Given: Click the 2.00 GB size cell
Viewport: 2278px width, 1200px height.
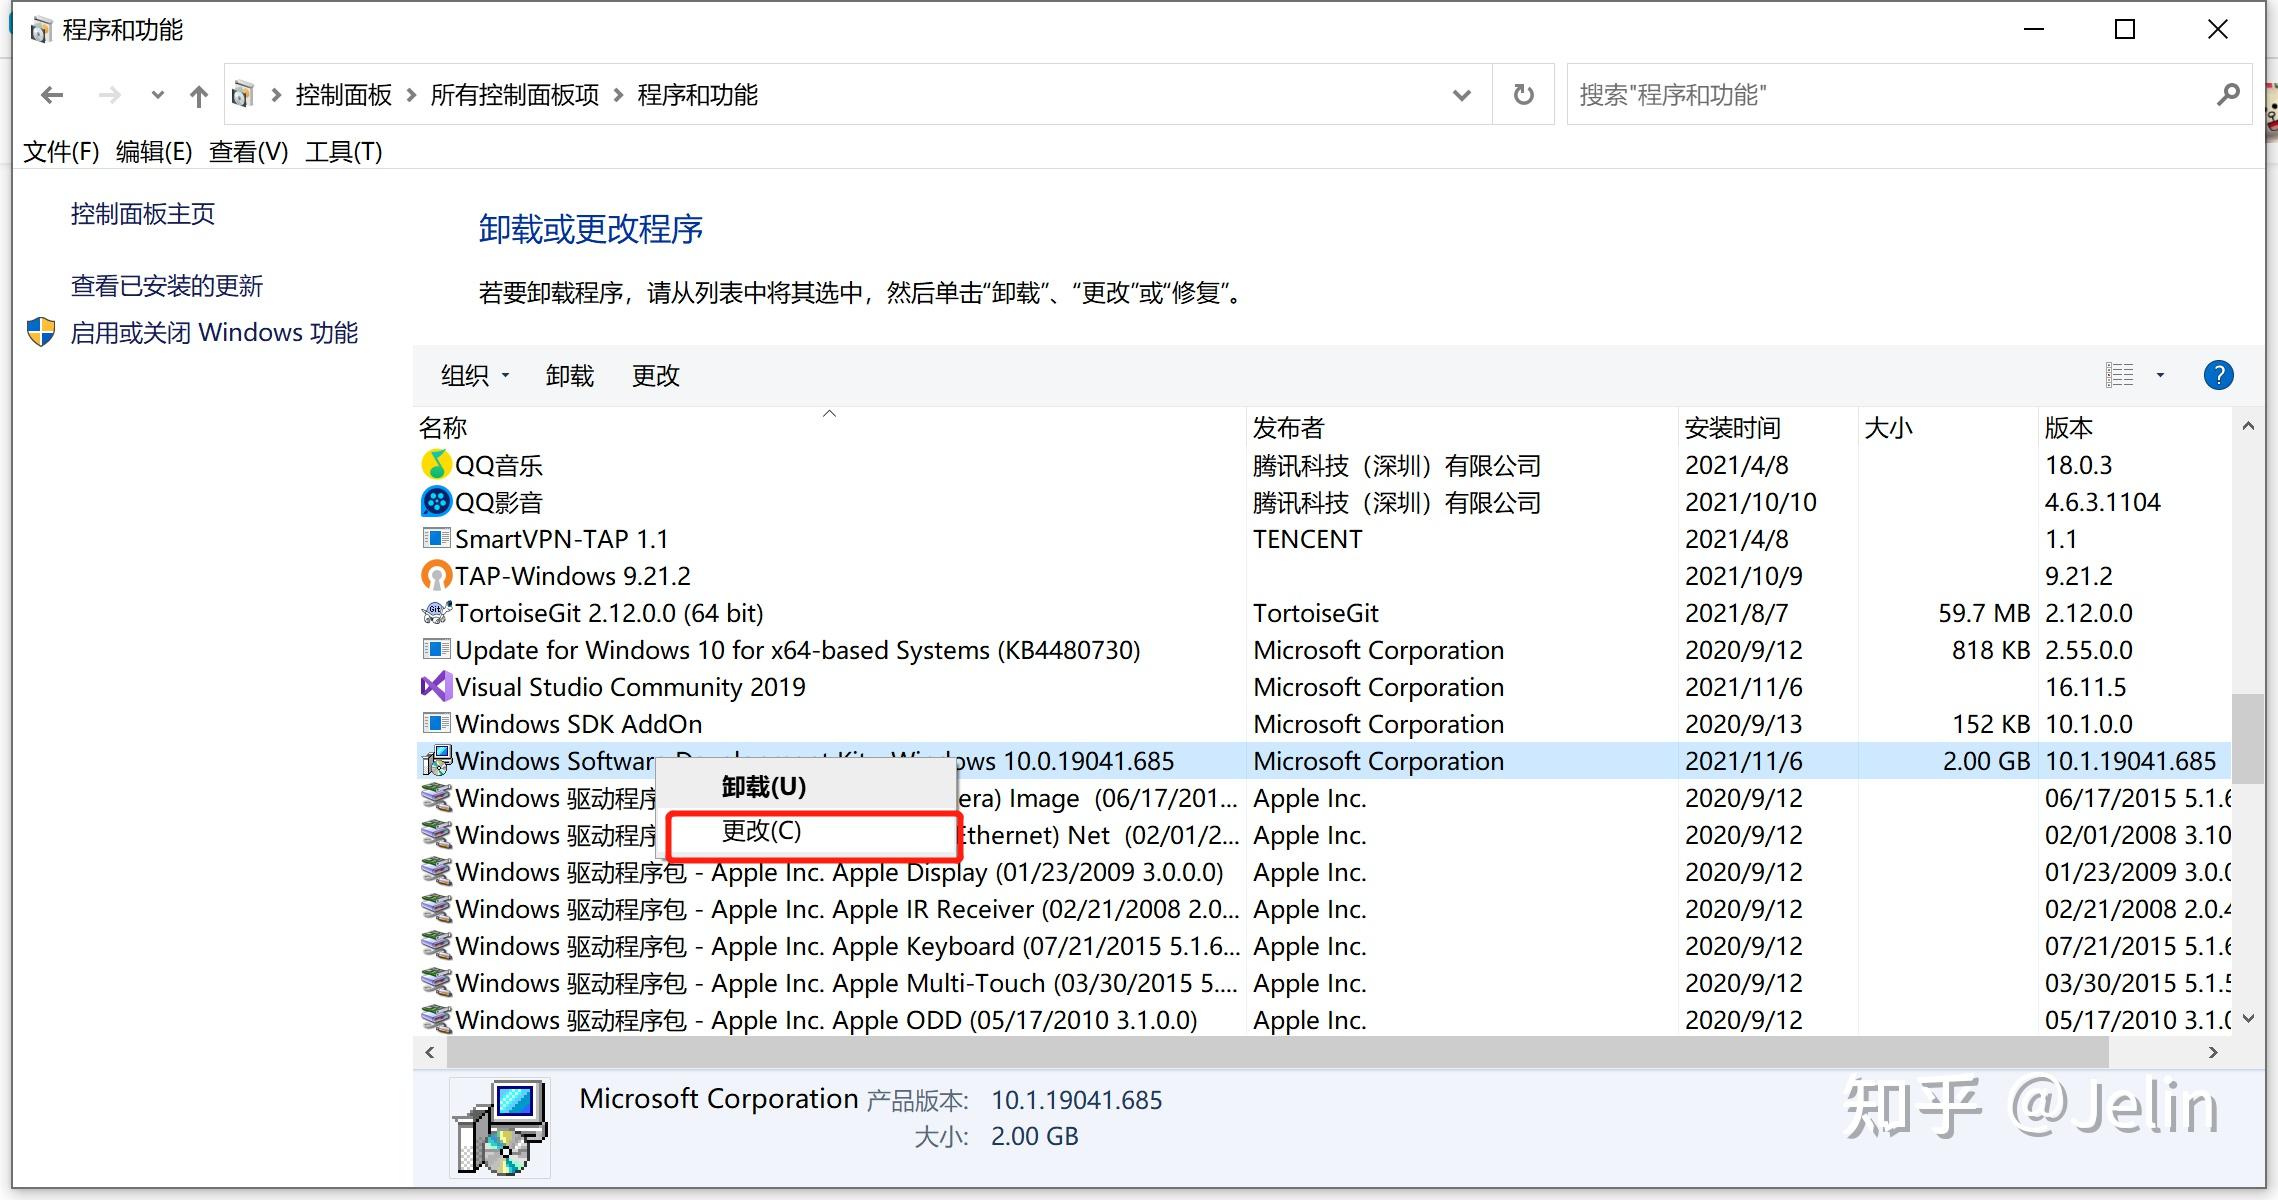Looking at the screenshot, I should coord(1986,761).
